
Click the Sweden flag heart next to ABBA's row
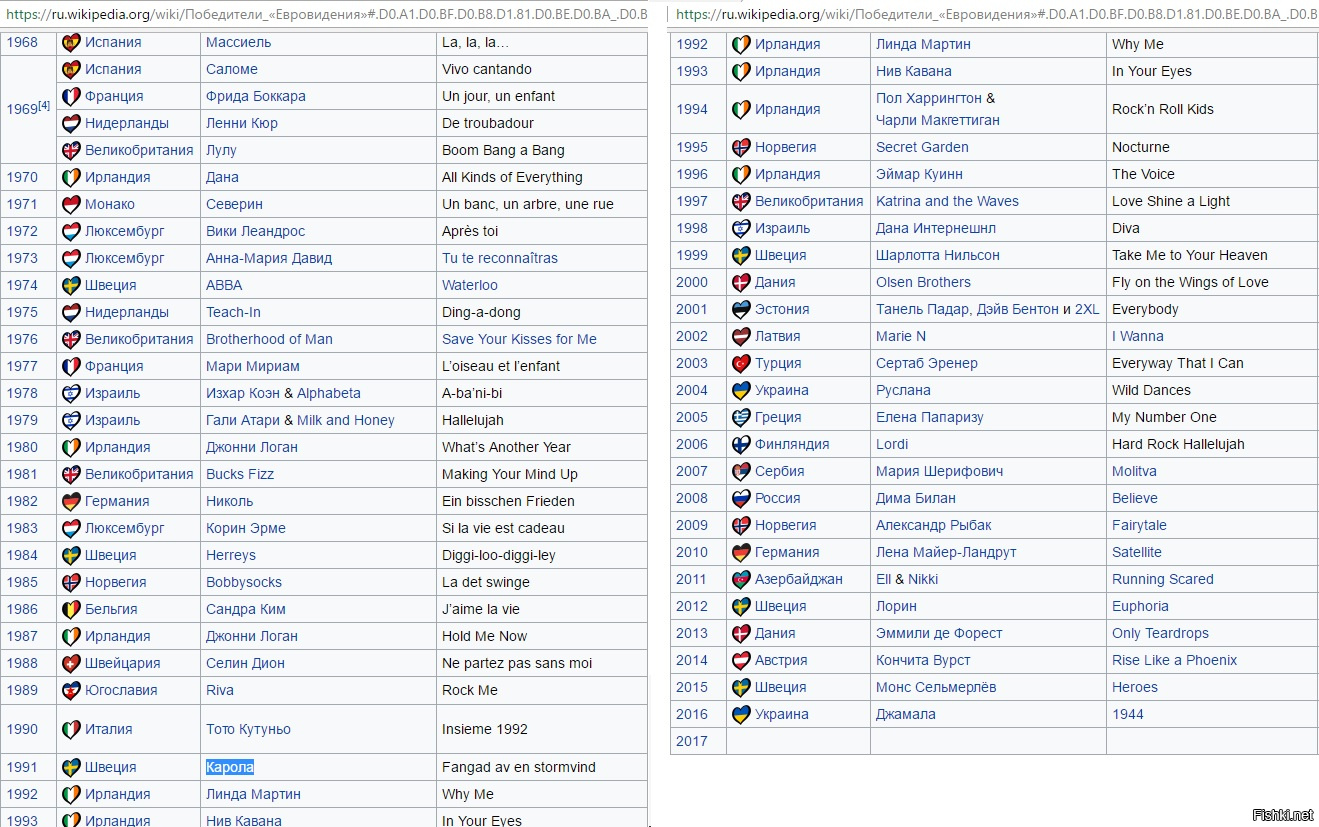71,286
